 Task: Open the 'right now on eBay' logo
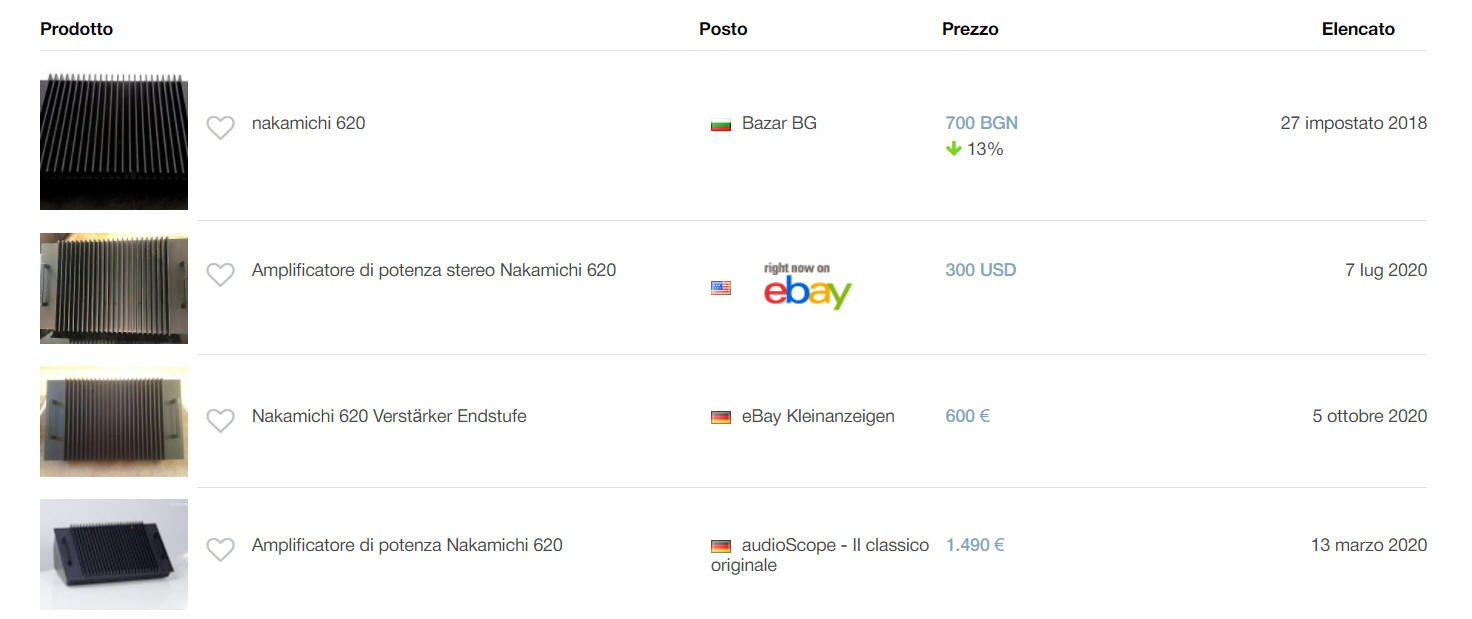click(807, 286)
